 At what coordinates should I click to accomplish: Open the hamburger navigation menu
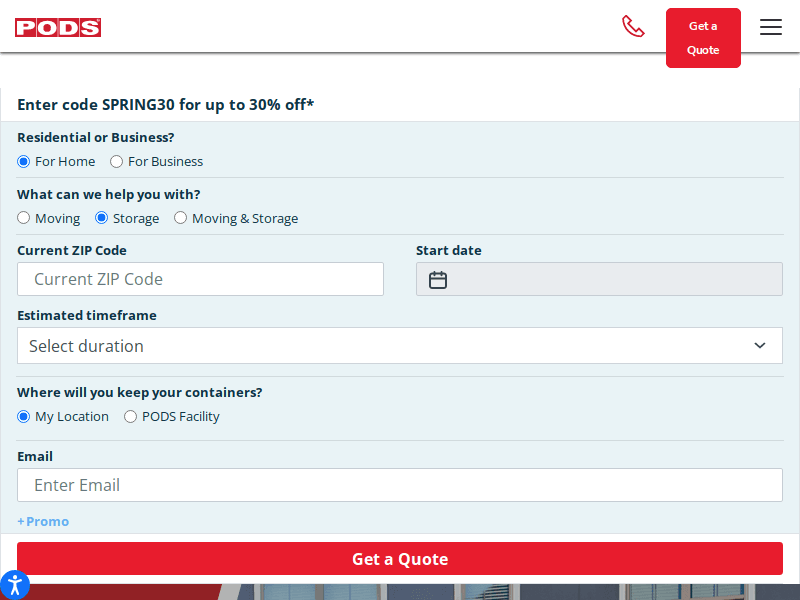point(770,27)
